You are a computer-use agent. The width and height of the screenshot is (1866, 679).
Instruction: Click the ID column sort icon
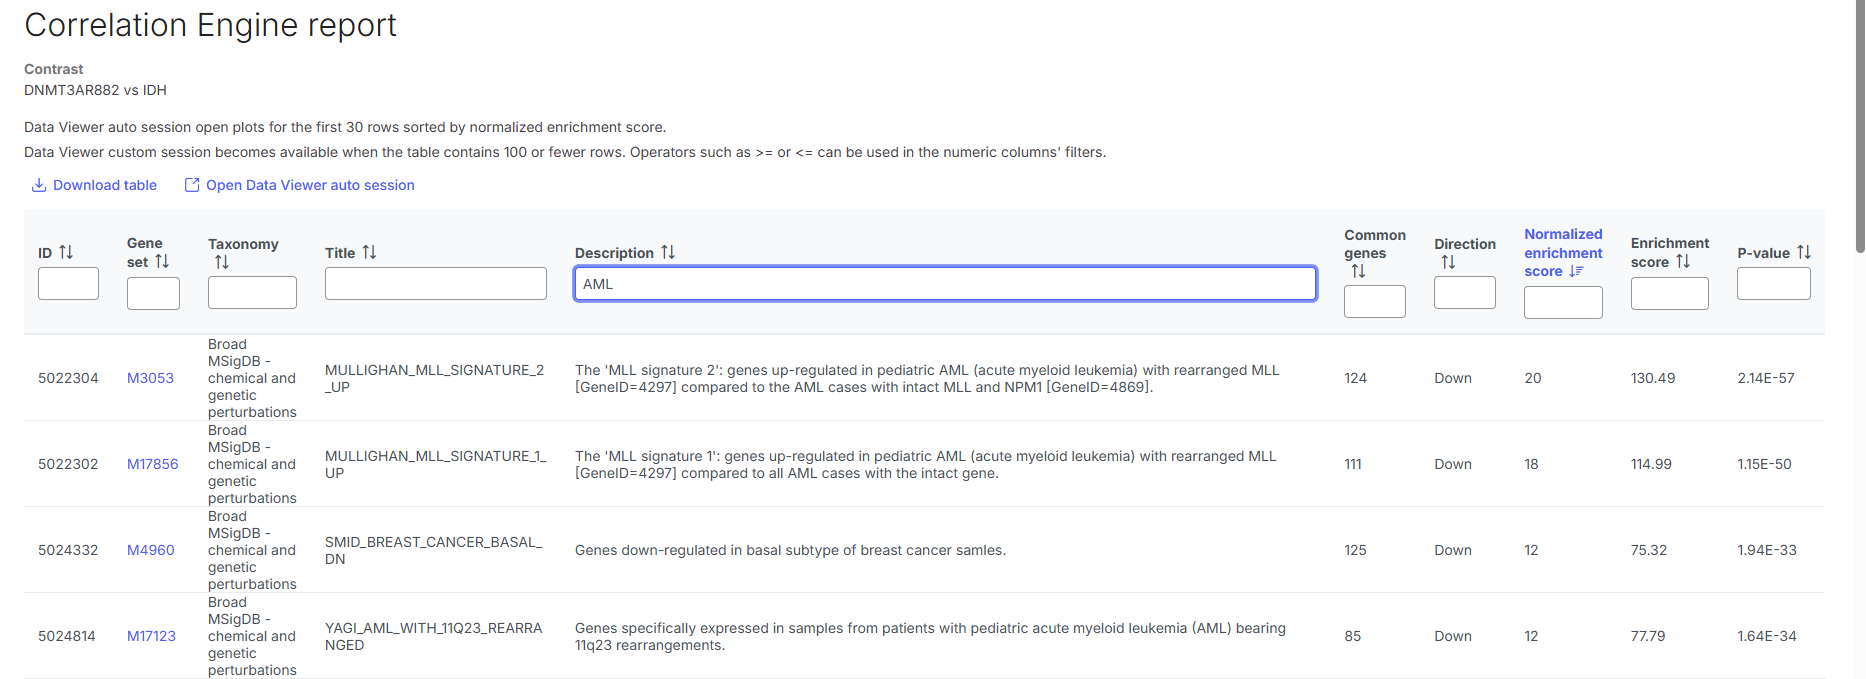(x=66, y=252)
